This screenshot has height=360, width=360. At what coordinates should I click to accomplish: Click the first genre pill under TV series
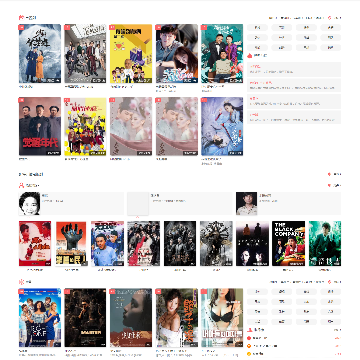(257, 28)
